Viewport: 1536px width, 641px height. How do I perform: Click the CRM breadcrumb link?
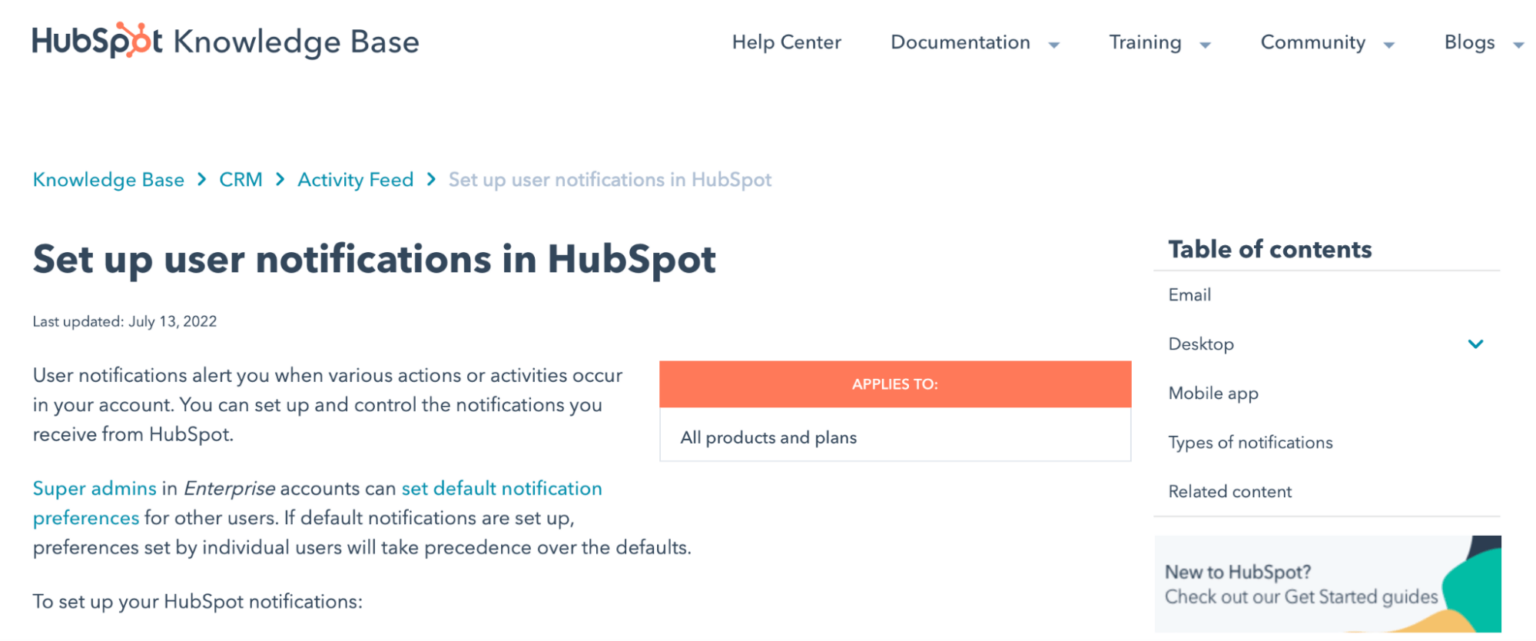(240, 179)
